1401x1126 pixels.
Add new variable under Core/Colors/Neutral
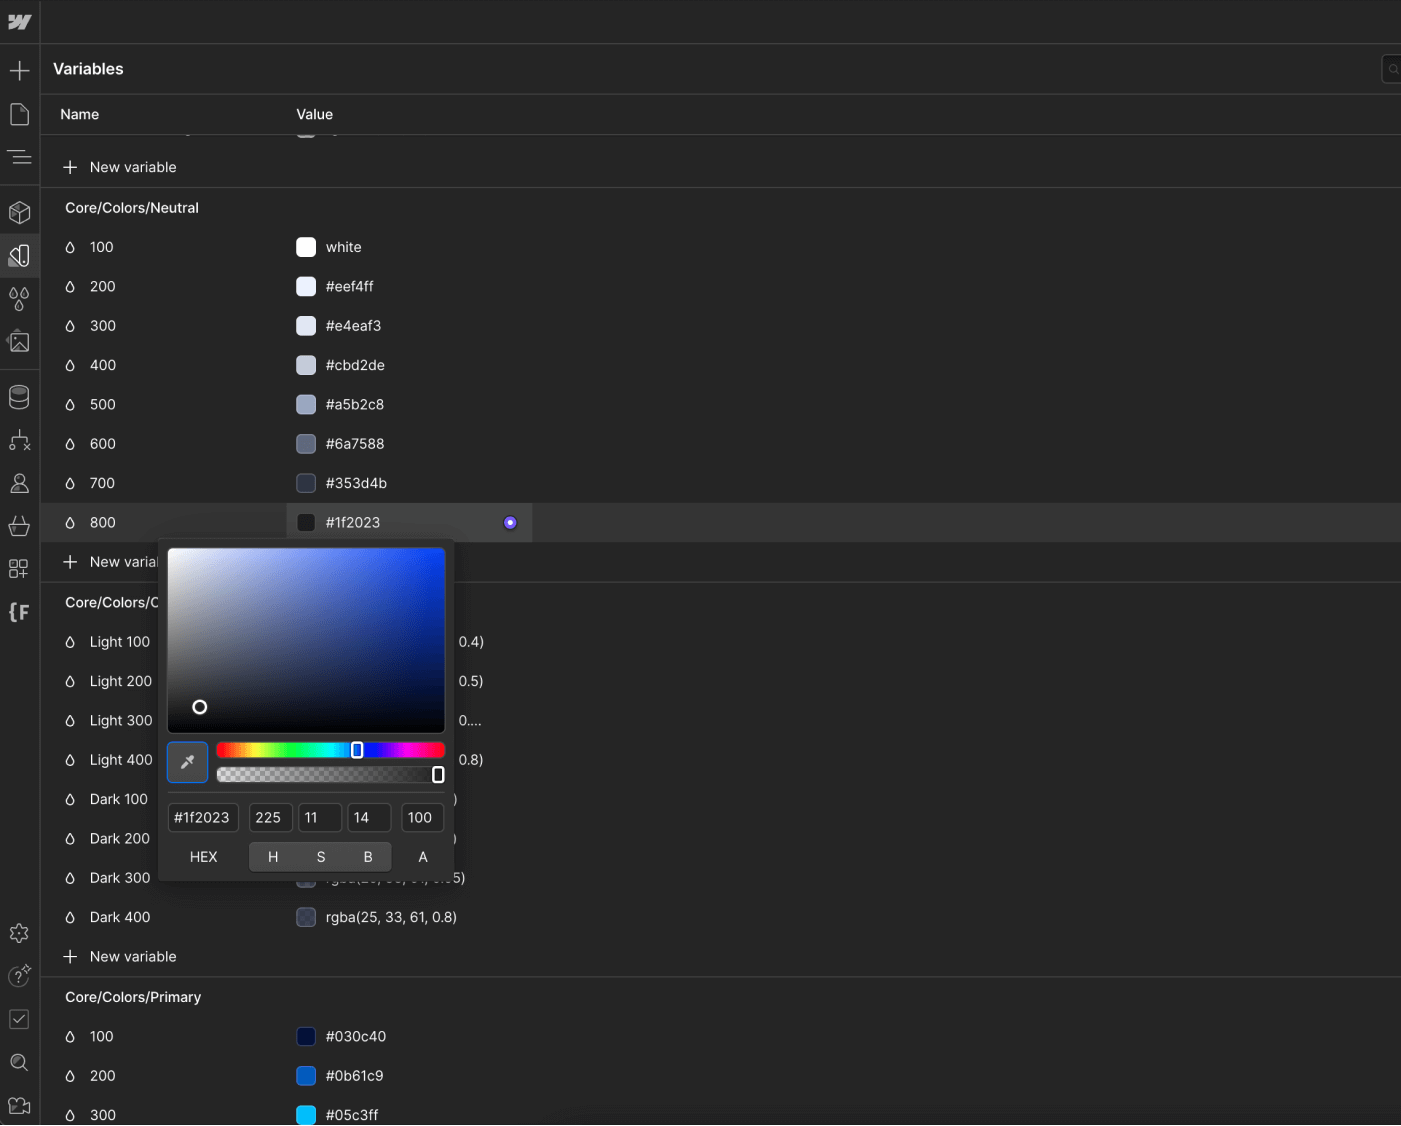pos(111,562)
